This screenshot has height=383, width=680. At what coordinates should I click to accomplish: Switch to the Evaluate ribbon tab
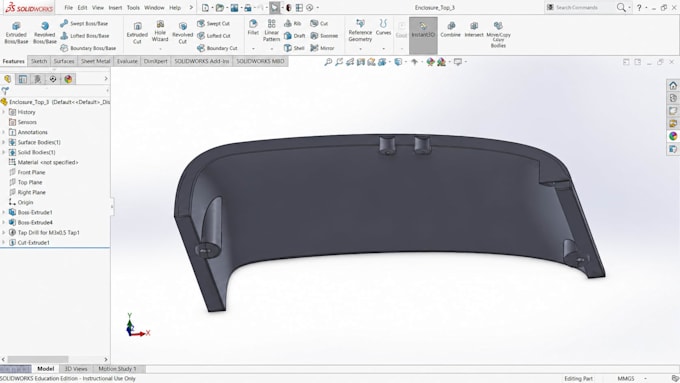127,61
